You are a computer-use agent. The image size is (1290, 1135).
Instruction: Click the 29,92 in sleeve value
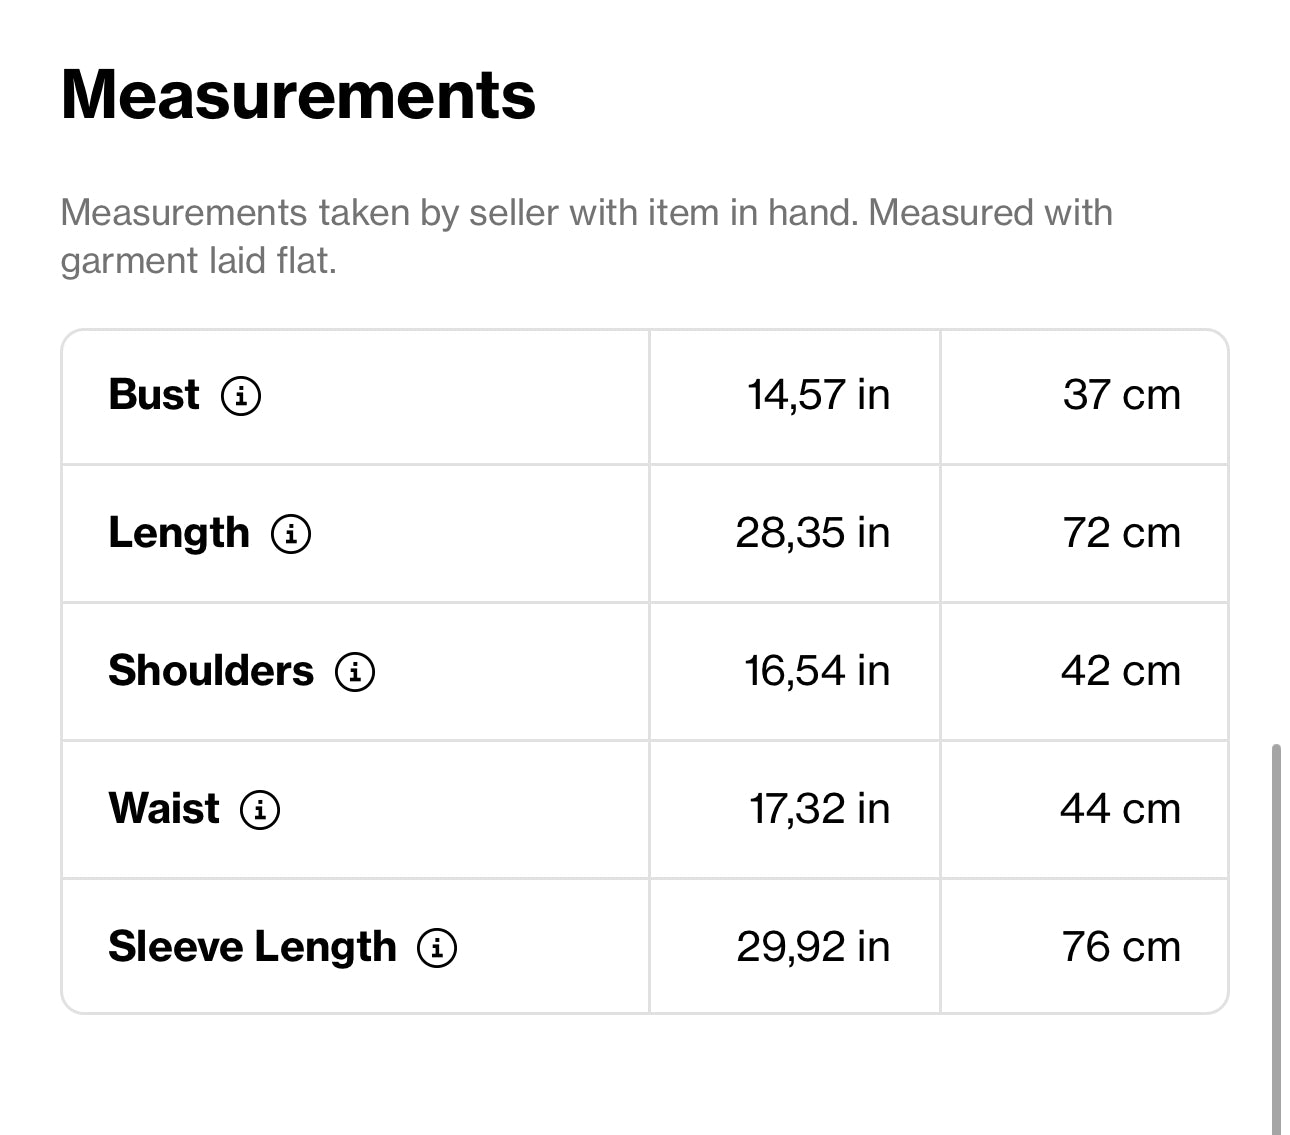tap(813, 947)
